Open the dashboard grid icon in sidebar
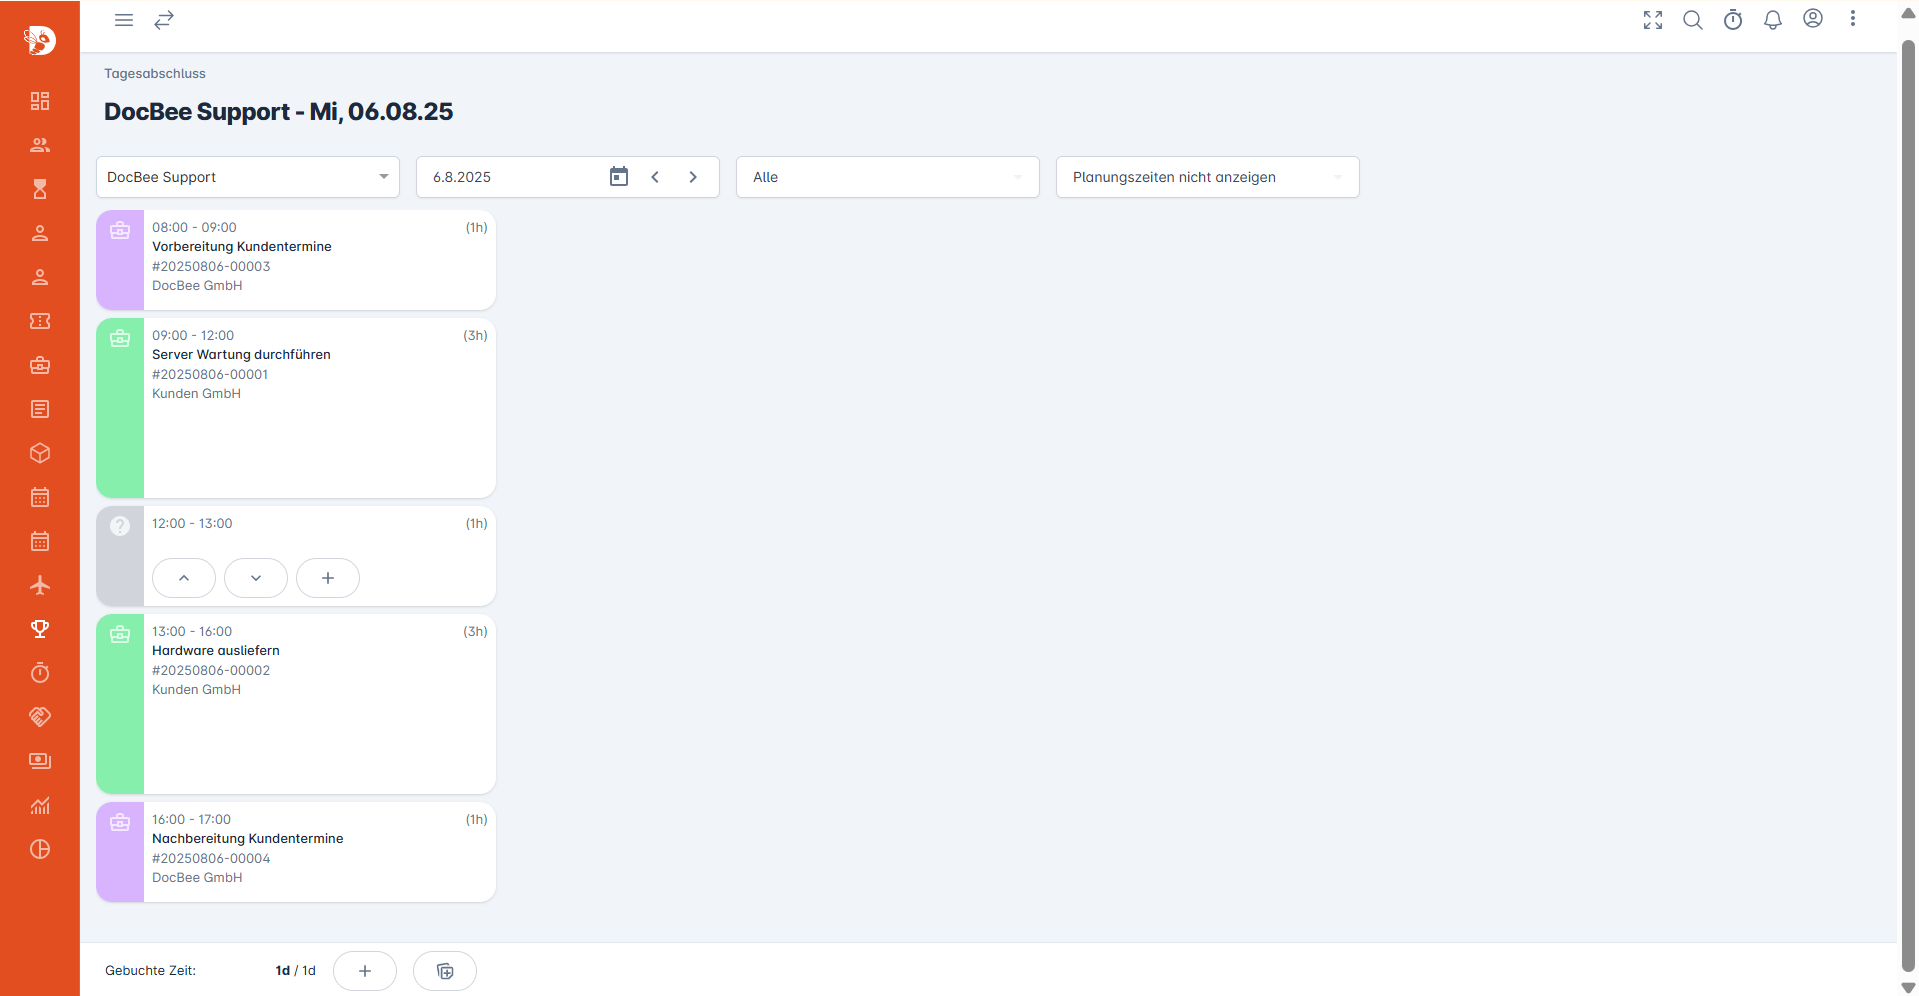This screenshot has width=1919, height=996. coord(40,101)
